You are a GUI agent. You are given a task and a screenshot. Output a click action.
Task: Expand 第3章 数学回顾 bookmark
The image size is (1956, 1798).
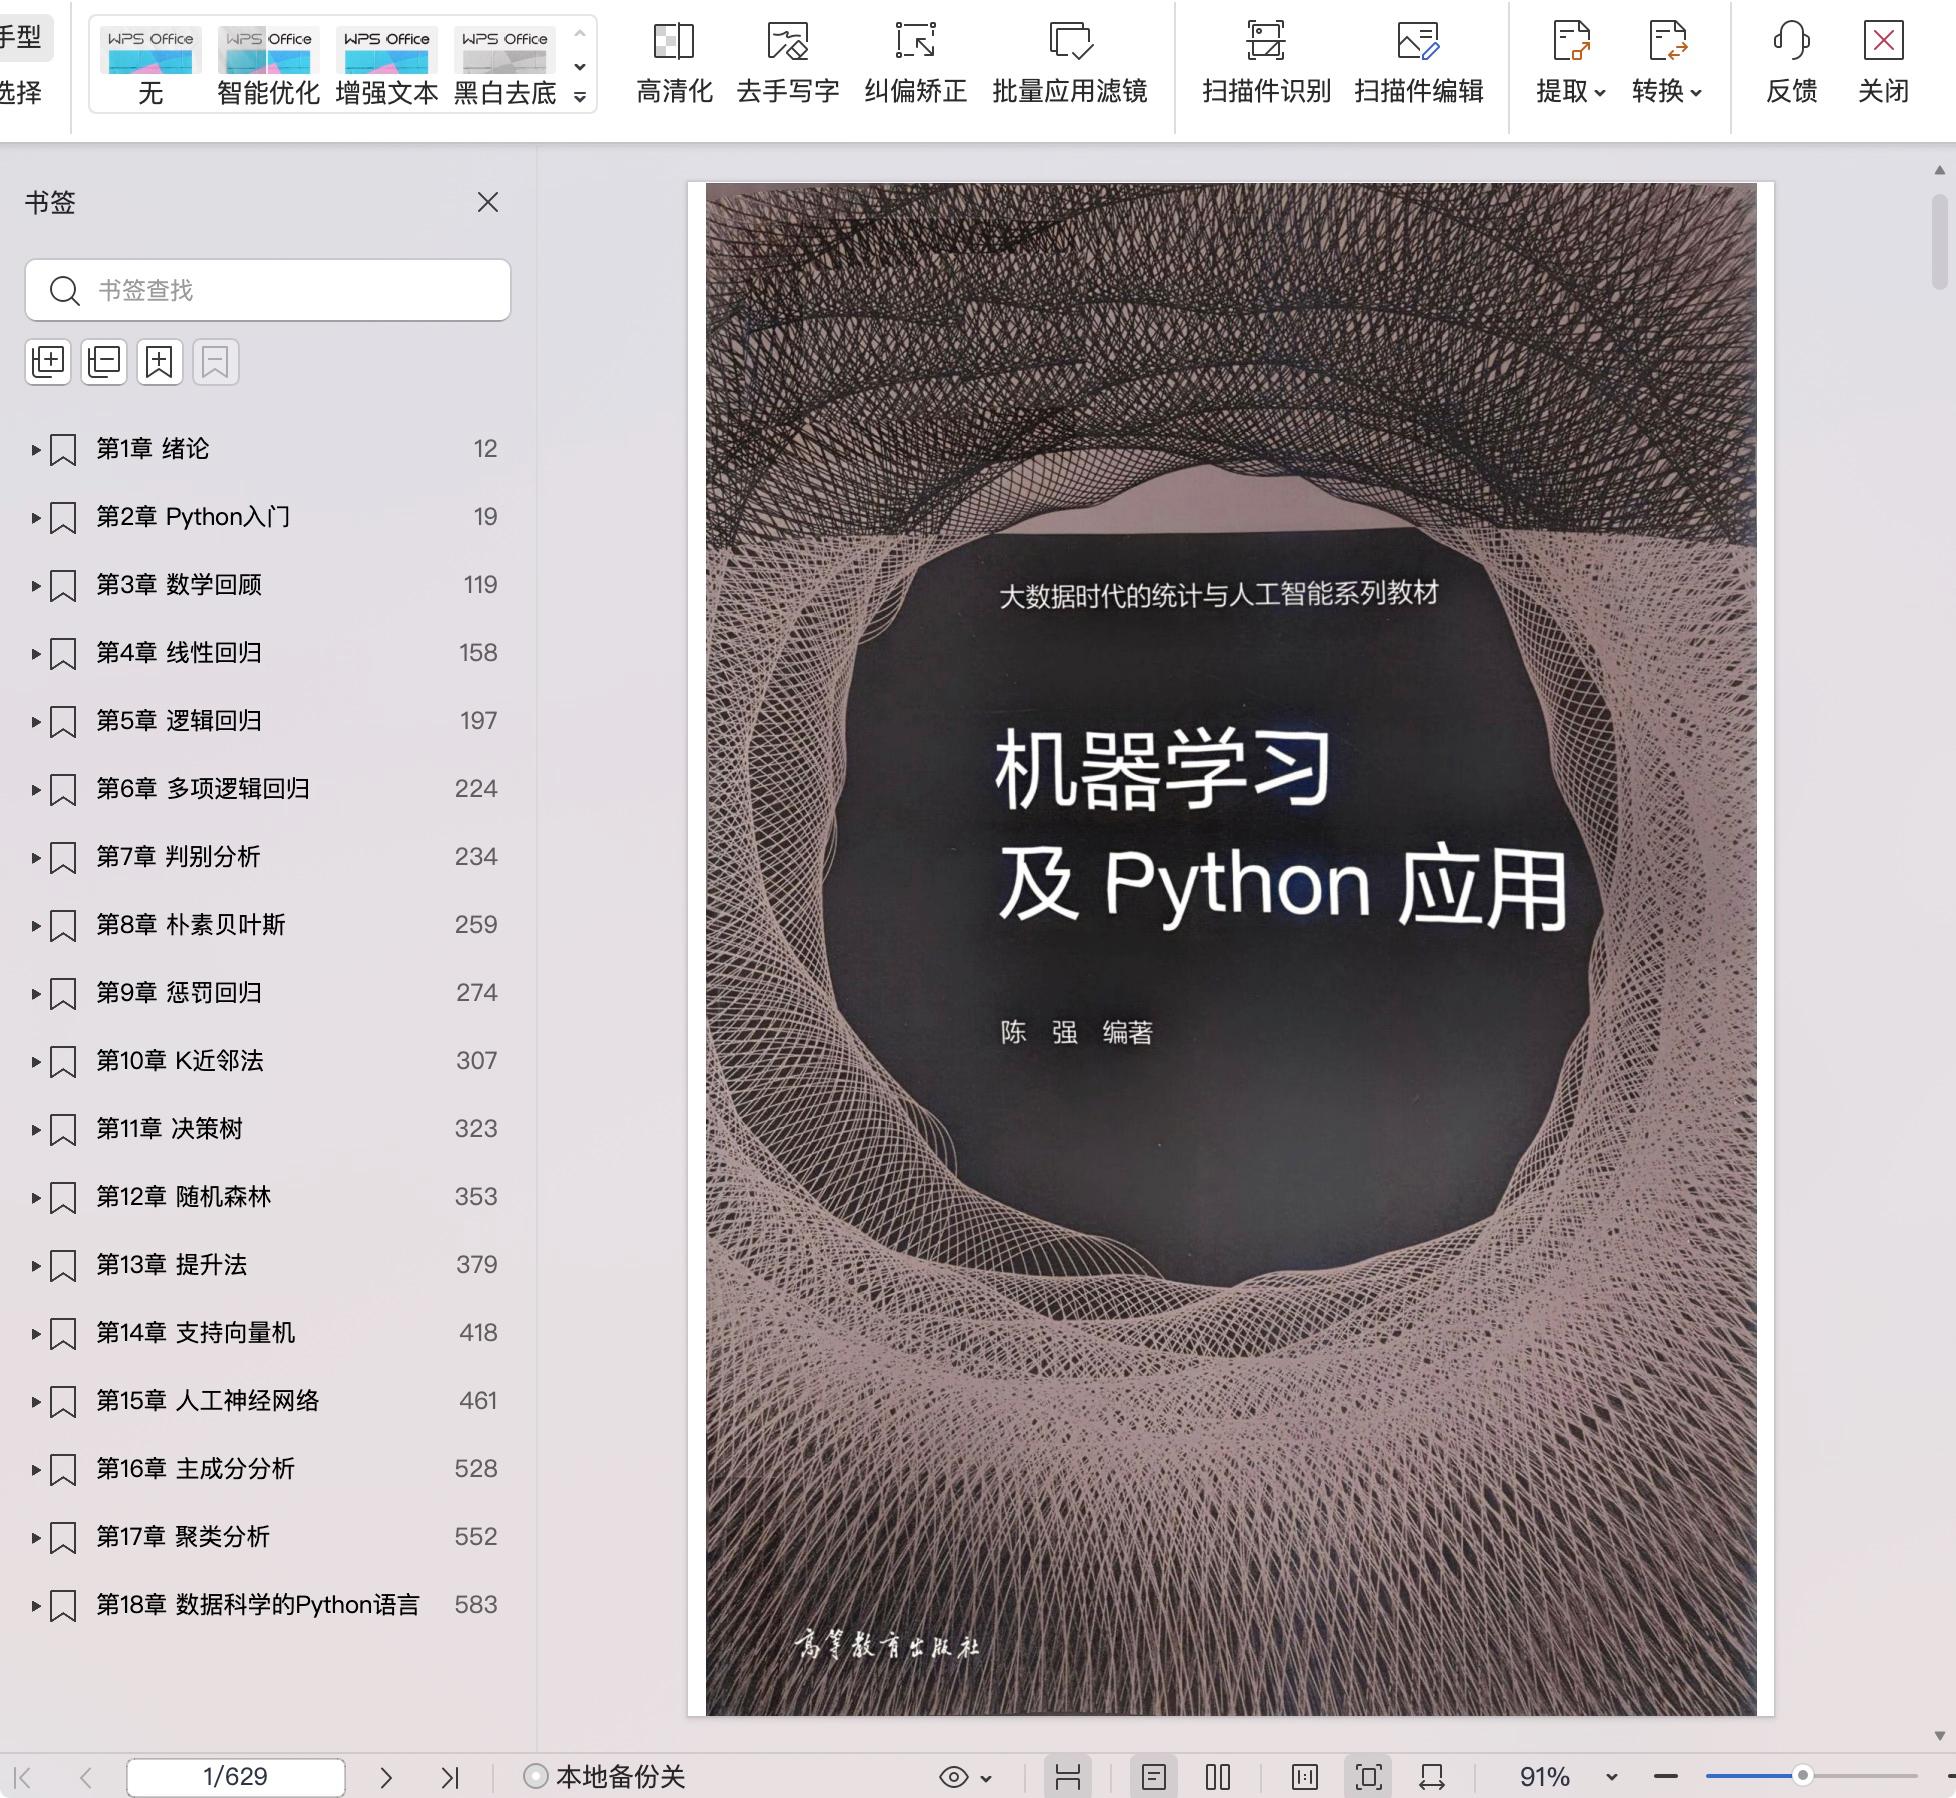[x=36, y=586]
